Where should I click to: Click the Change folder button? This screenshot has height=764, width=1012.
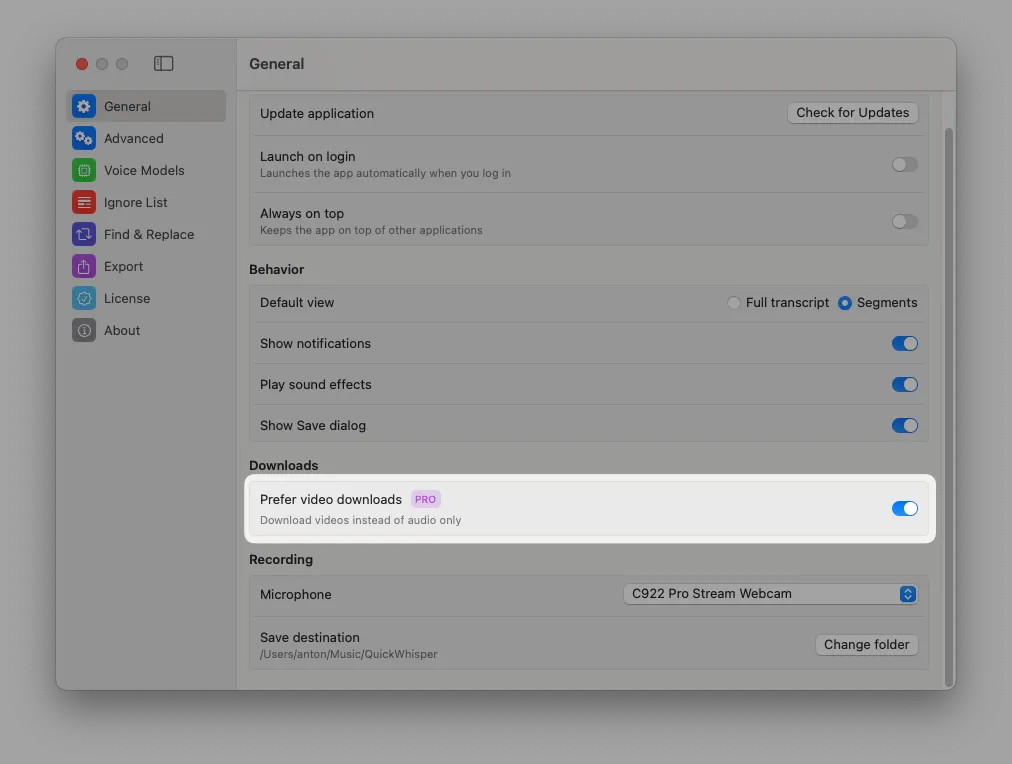[866, 645]
